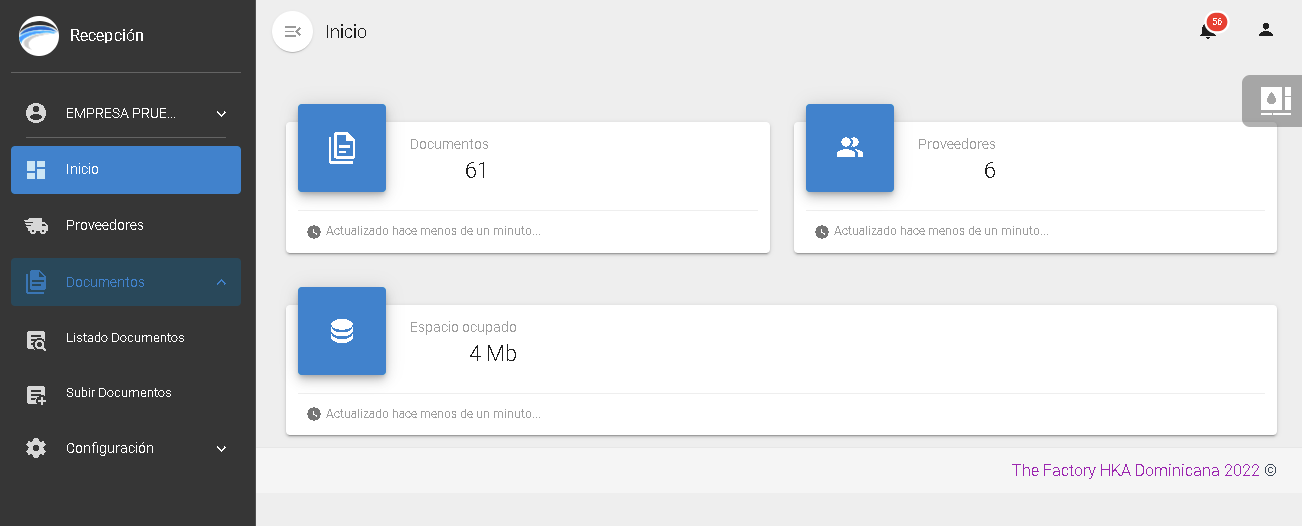The height and width of the screenshot is (526, 1302).
Task: Open Listado Documentos menu item
Action: pyautogui.click(x=125, y=338)
